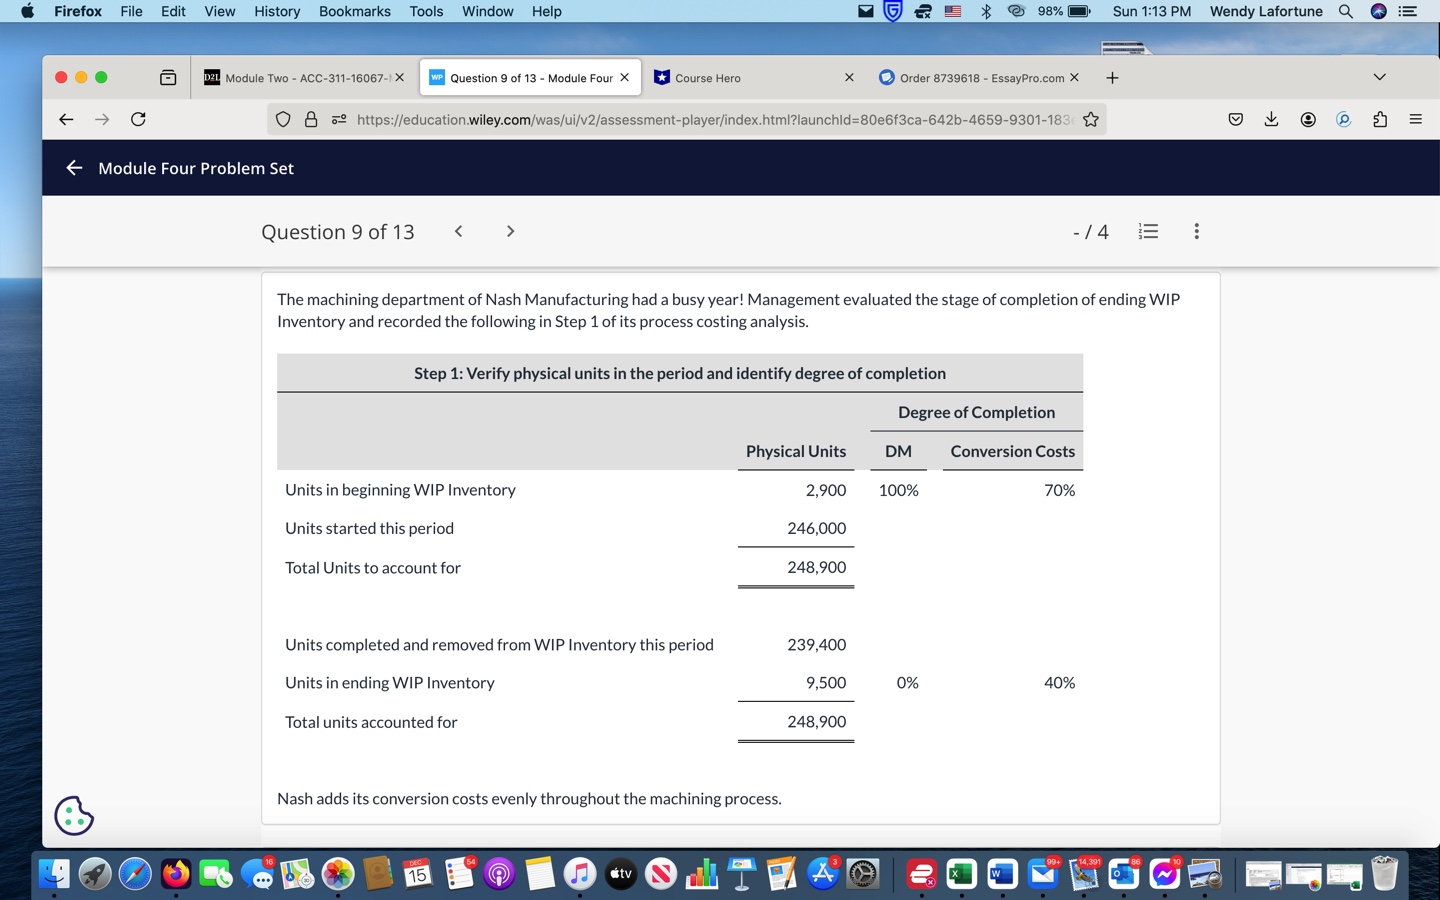This screenshot has width=1440, height=900.
Task: Close the EssayPro order tab
Action: click(x=1074, y=77)
